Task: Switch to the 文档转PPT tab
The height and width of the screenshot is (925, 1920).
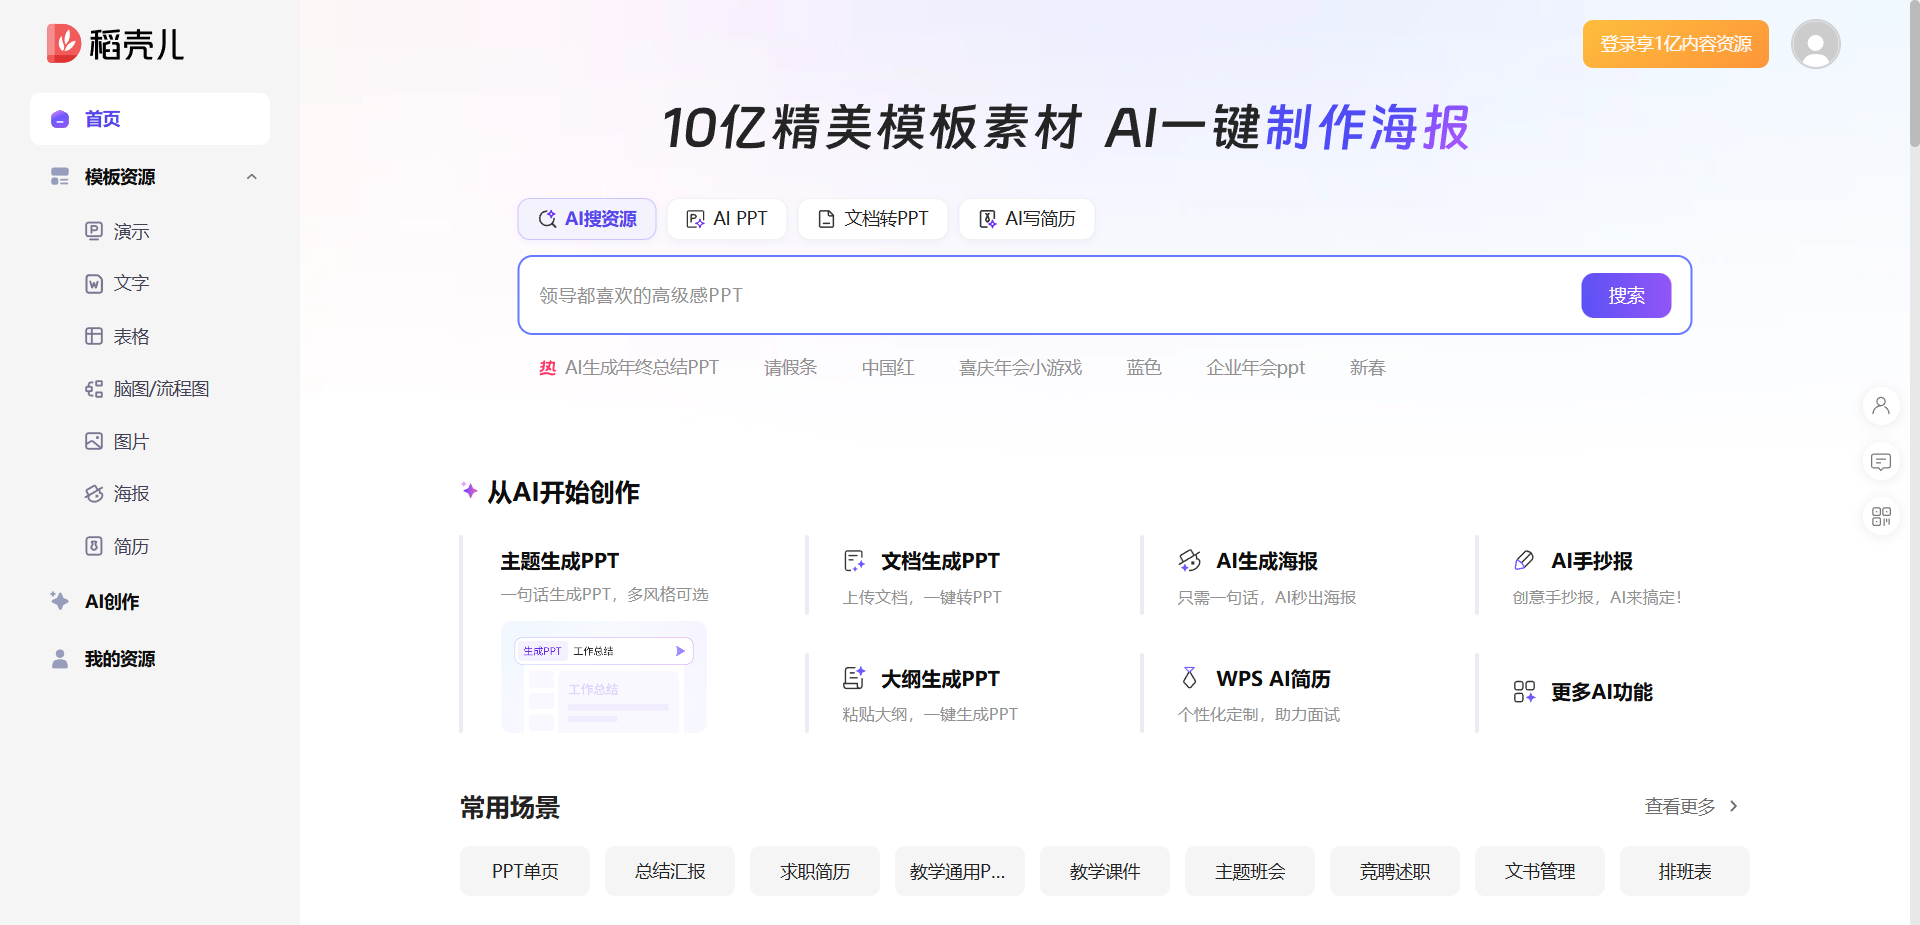Action: coord(872,218)
